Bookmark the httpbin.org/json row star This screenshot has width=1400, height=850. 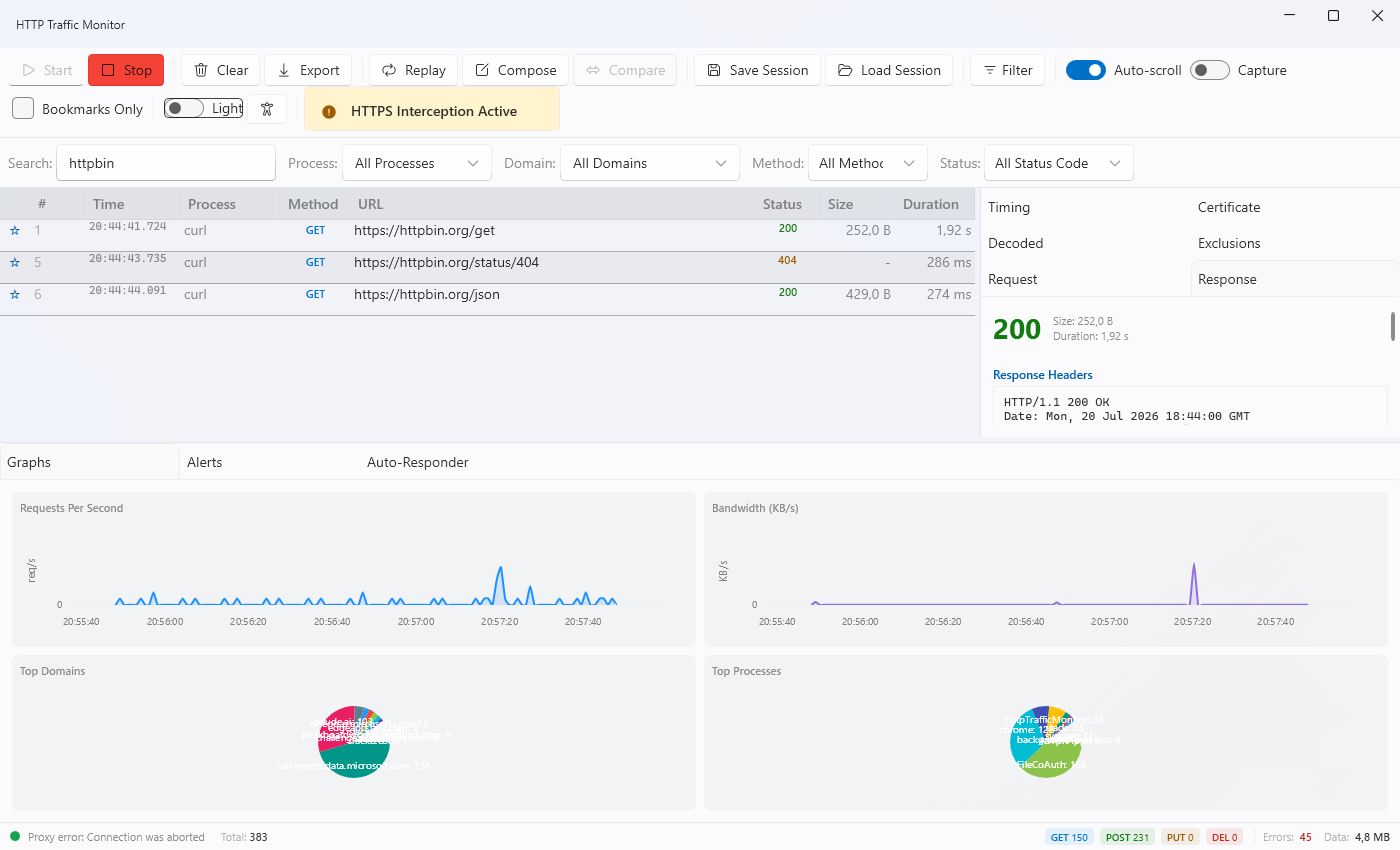tap(15, 295)
